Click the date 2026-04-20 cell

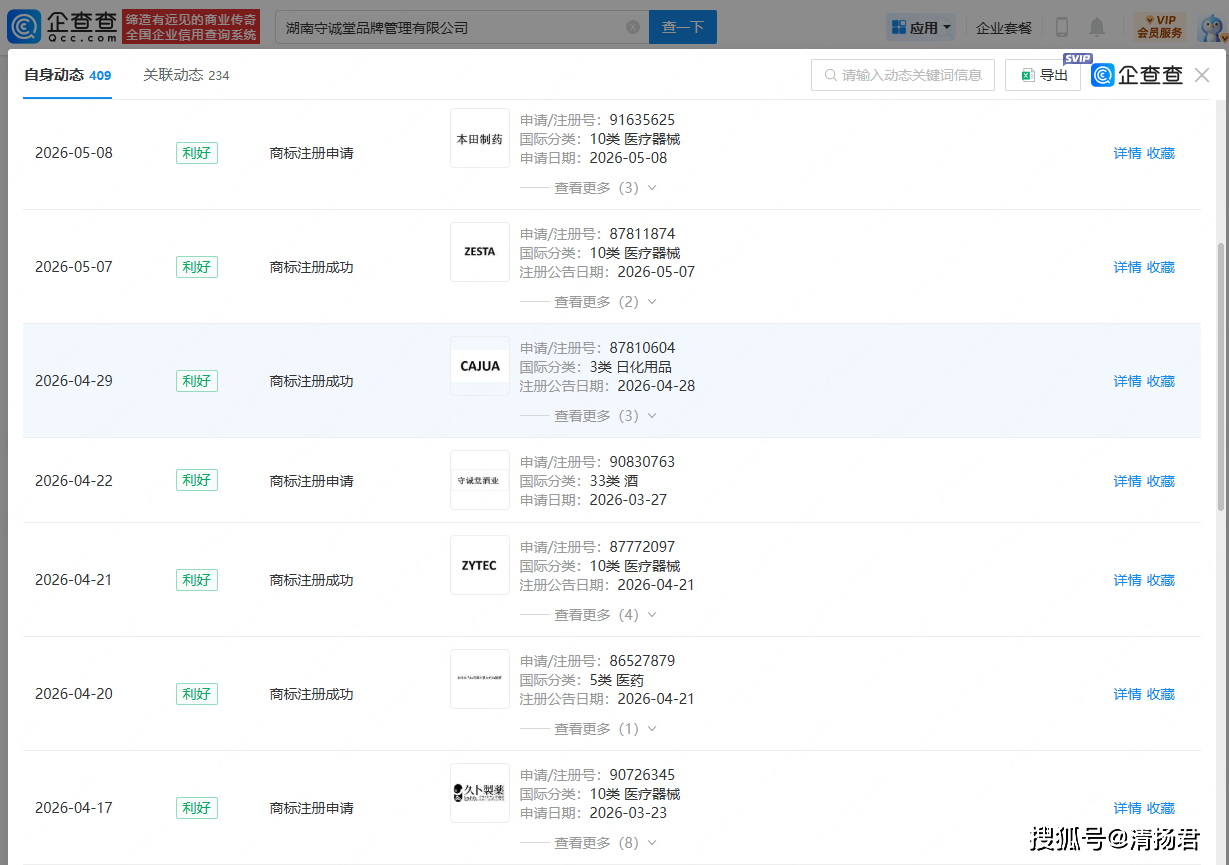pyautogui.click(x=74, y=694)
